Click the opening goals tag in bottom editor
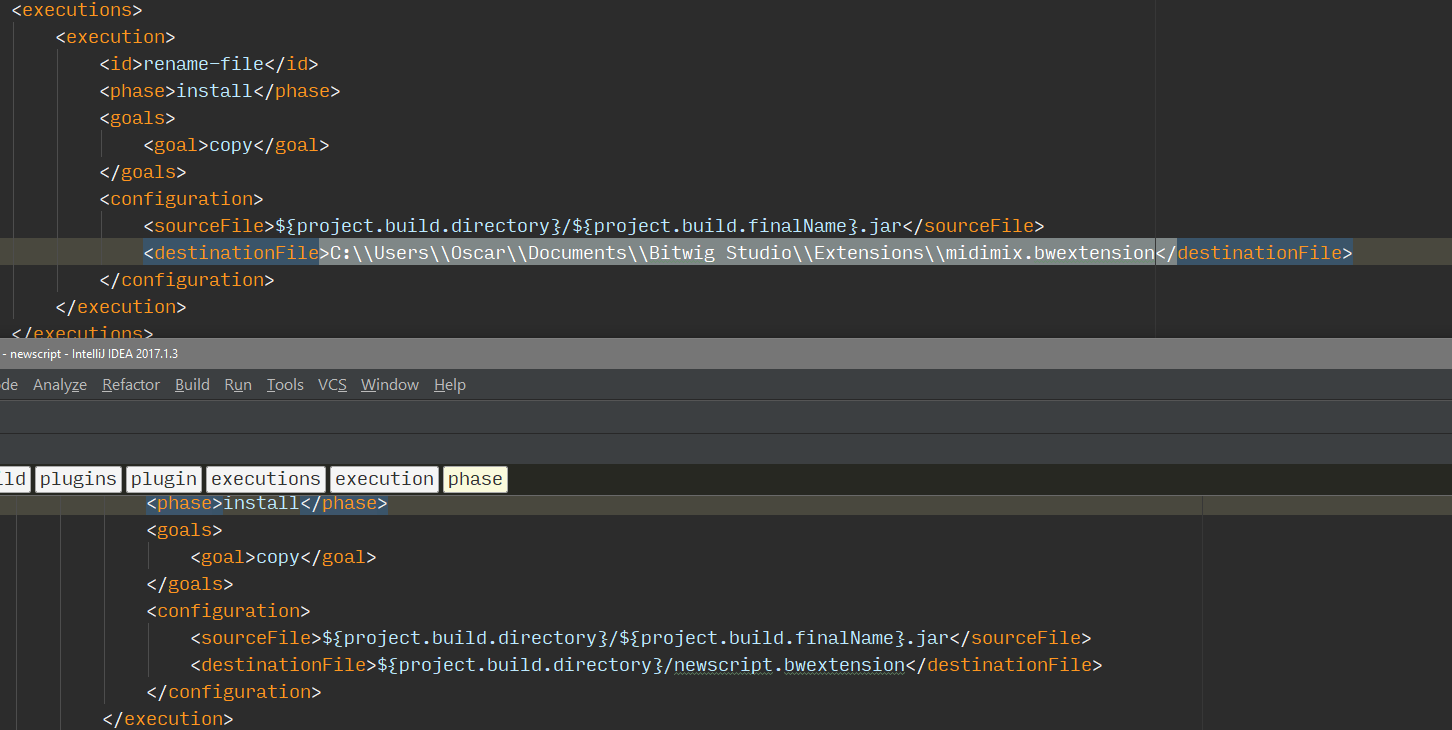The width and height of the screenshot is (1452, 730). click(x=185, y=530)
